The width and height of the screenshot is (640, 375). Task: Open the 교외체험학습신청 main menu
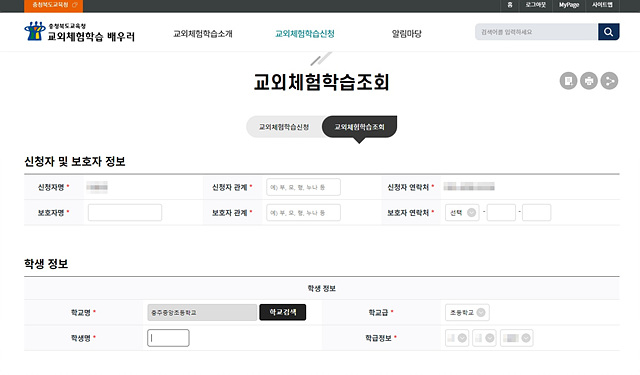[x=305, y=34]
